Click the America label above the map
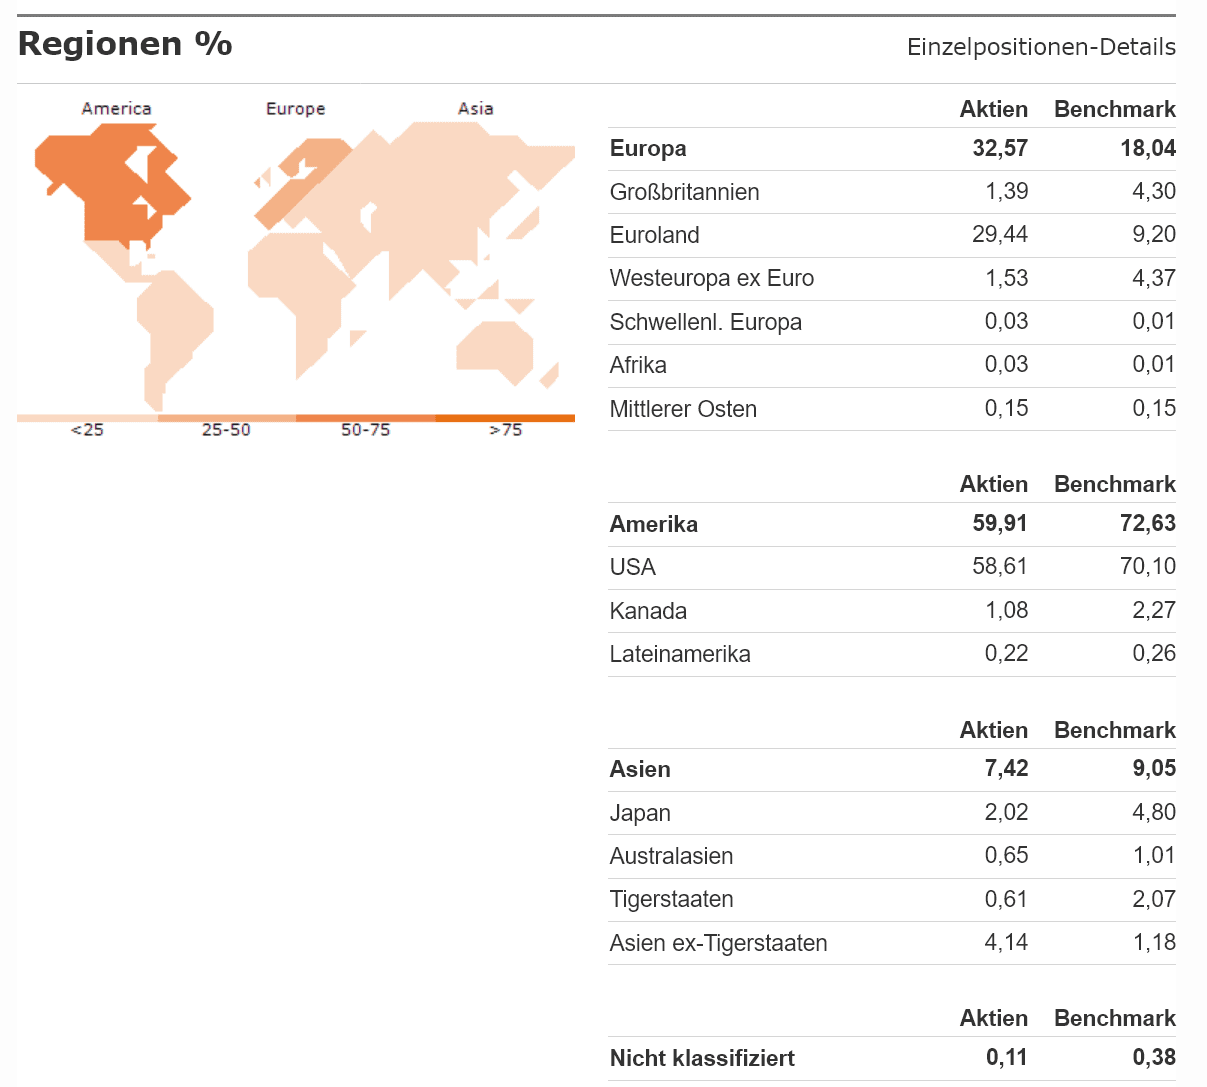This screenshot has width=1207, height=1087. click(116, 108)
